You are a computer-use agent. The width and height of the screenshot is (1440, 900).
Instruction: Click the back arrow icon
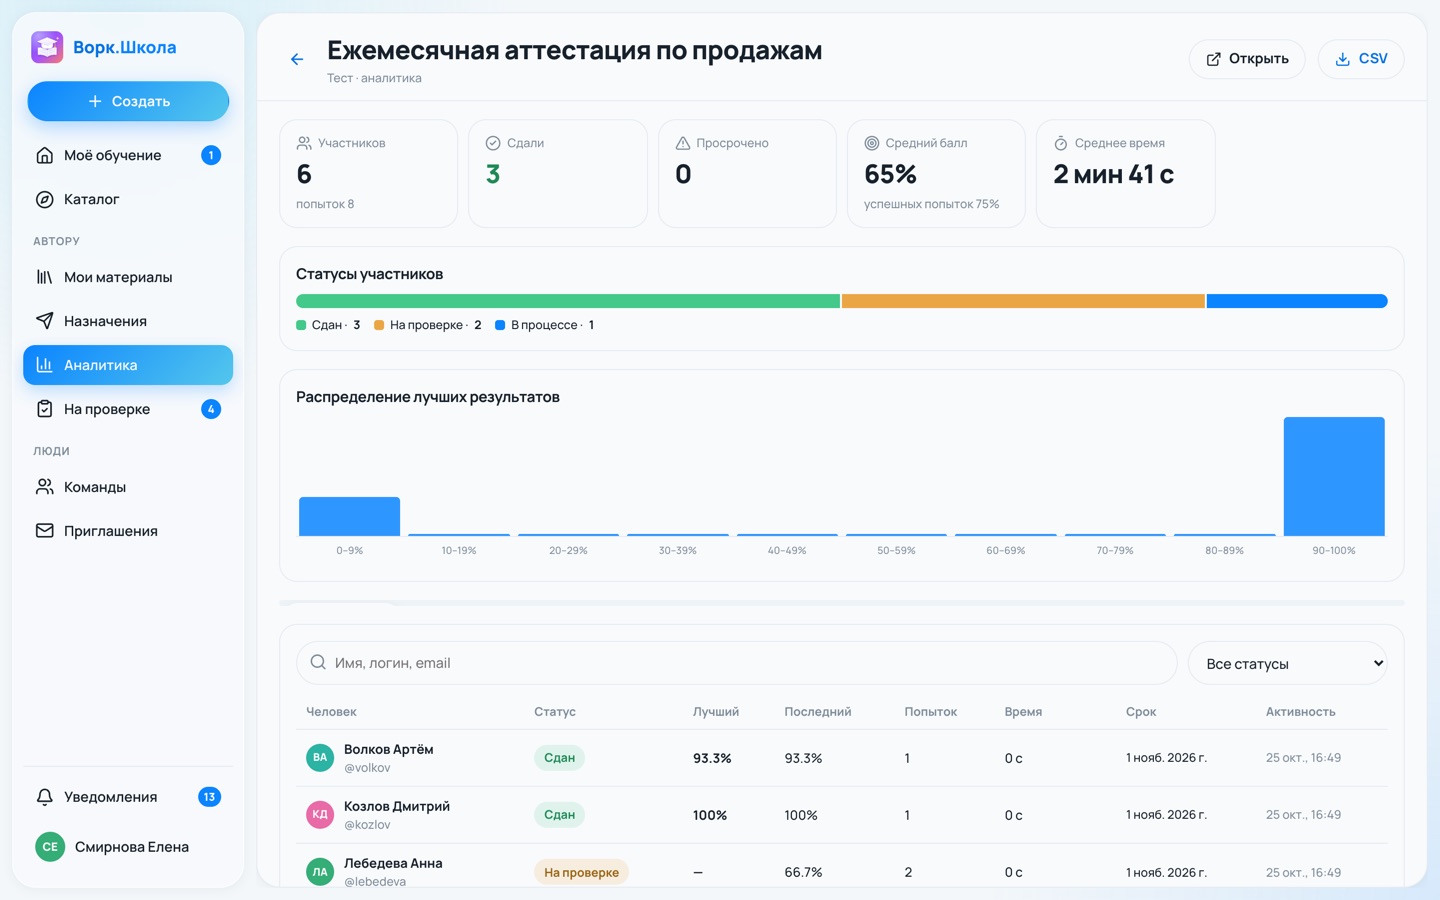tap(297, 59)
